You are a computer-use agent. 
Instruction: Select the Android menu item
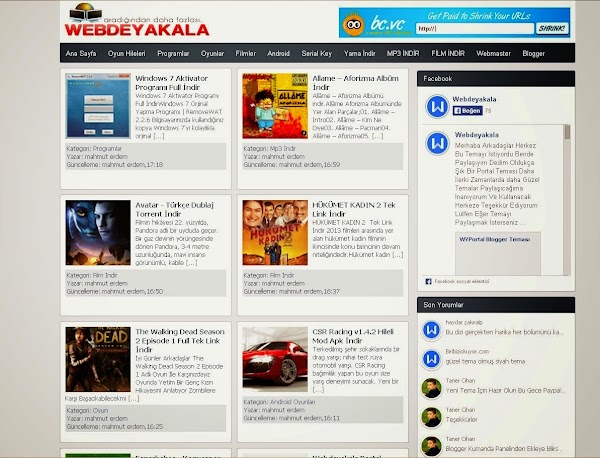[278, 54]
